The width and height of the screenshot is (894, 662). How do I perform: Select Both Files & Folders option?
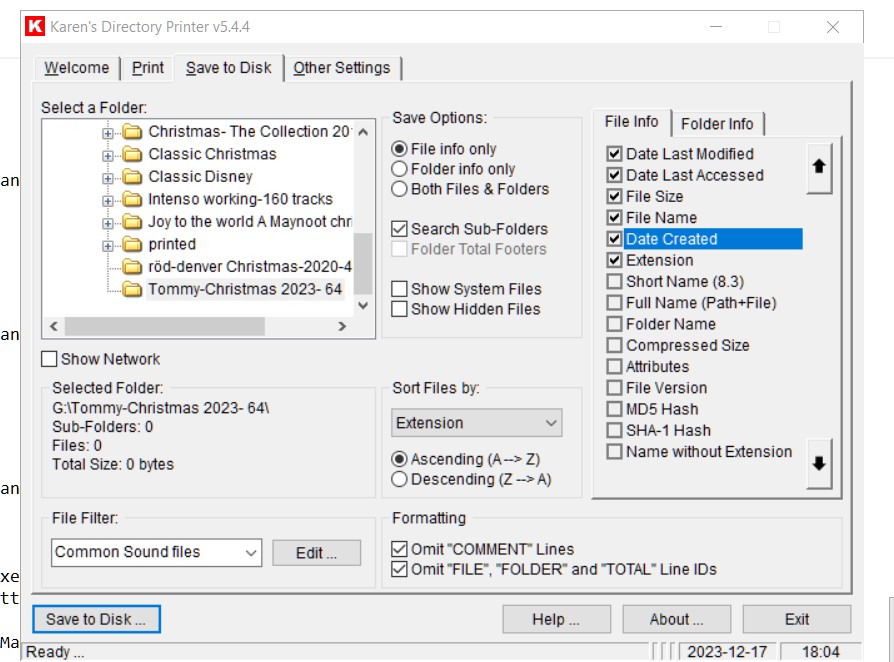470,189
